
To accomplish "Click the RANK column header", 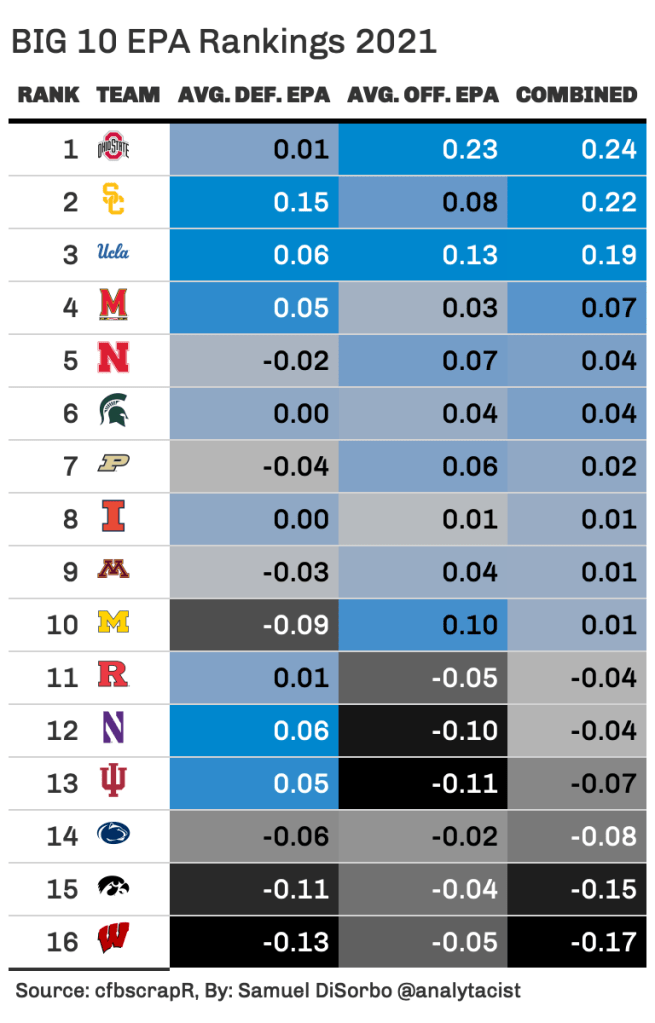I will [x=48, y=95].
